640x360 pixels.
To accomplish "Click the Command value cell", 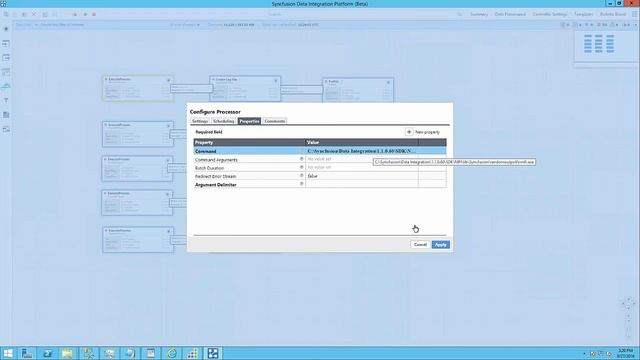I will (362, 151).
